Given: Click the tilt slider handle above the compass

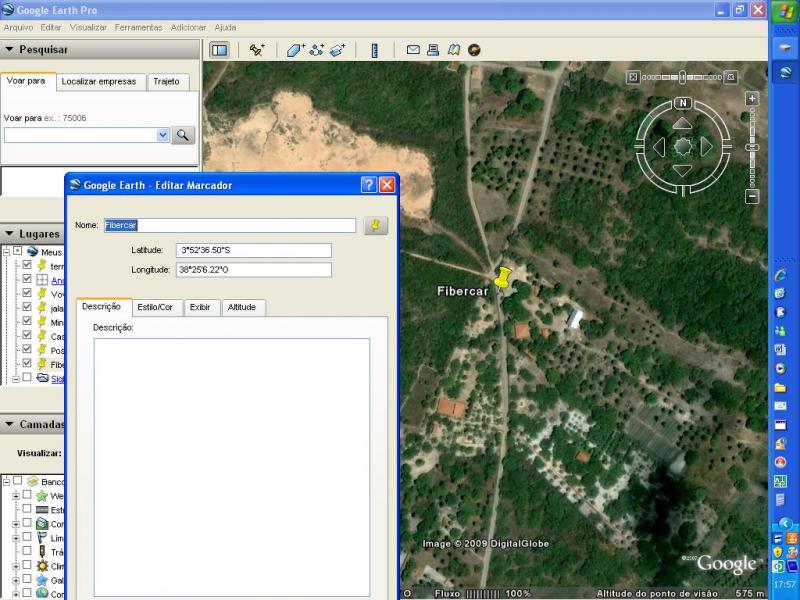Looking at the screenshot, I should tap(683, 78).
